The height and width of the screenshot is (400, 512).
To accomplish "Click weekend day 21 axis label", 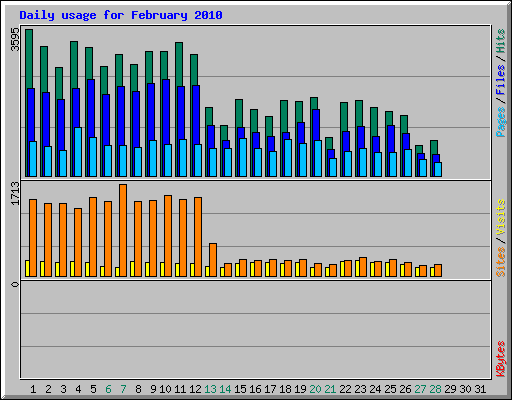I will pos(330,389).
